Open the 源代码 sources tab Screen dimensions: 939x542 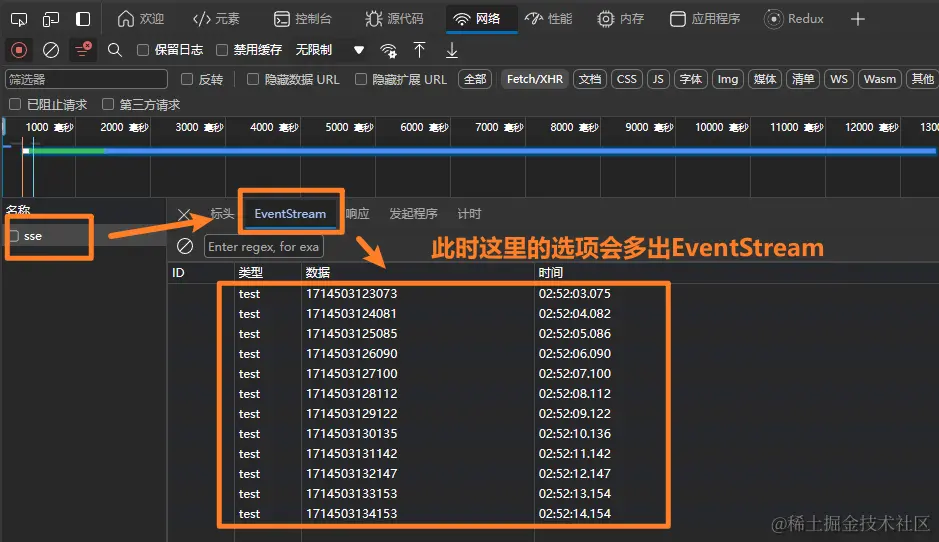click(394, 19)
